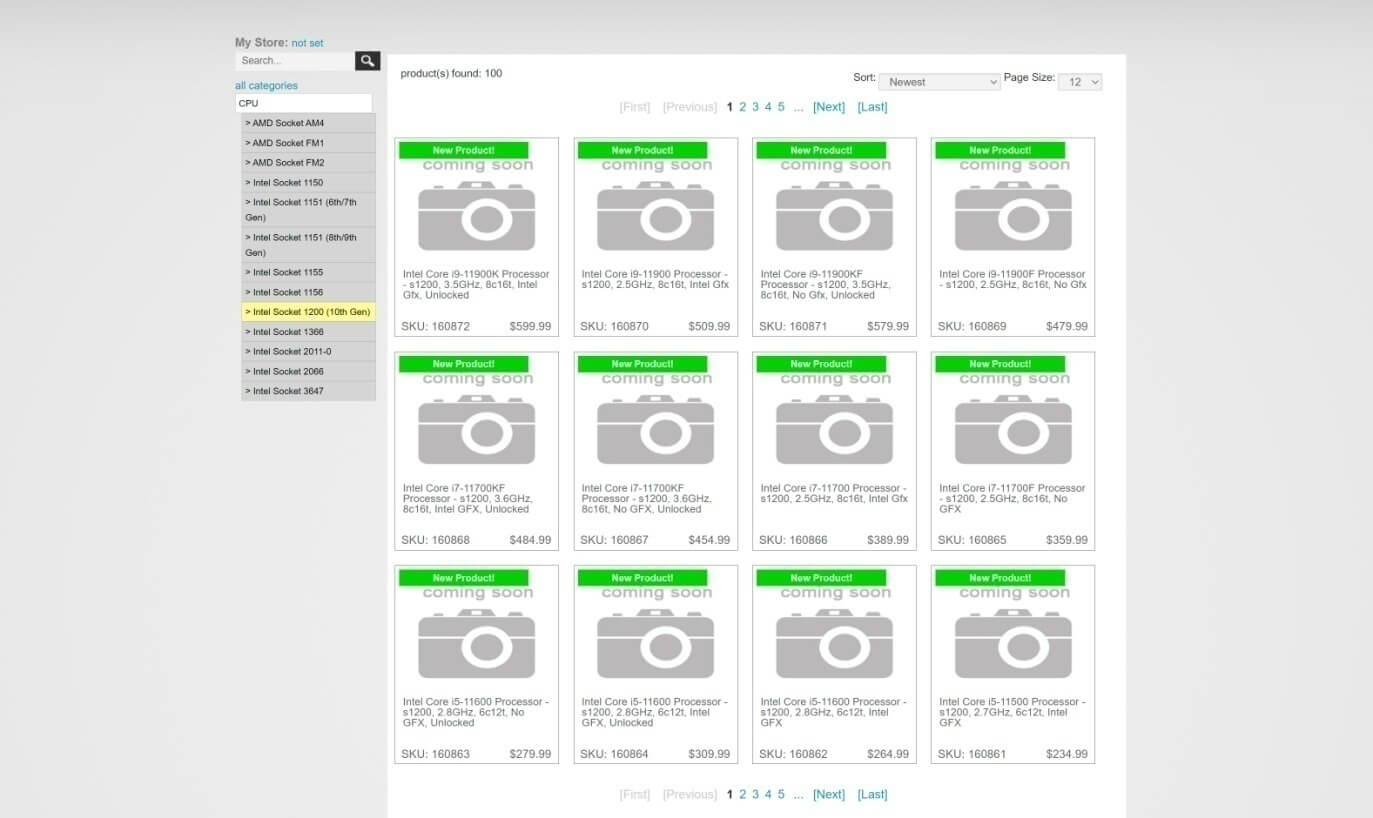Click 'not set' My Store link
This screenshot has width=1373, height=818.
click(x=307, y=43)
